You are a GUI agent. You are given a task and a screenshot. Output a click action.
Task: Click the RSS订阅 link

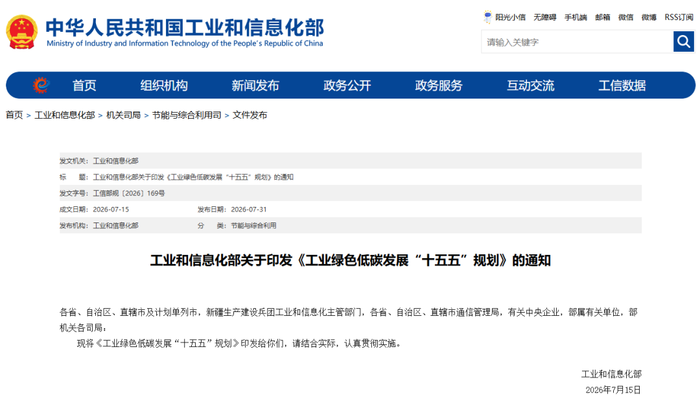[x=679, y=17]
